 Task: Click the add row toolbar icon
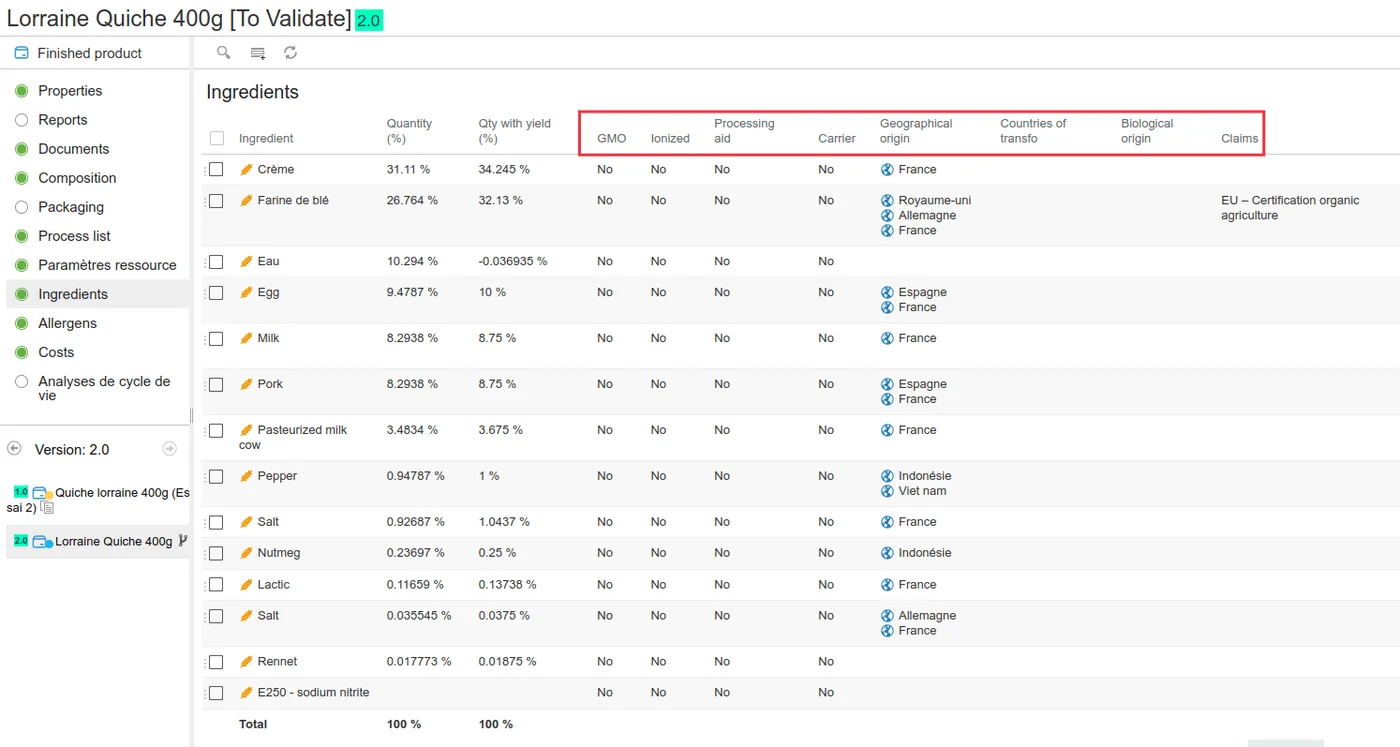258,53
